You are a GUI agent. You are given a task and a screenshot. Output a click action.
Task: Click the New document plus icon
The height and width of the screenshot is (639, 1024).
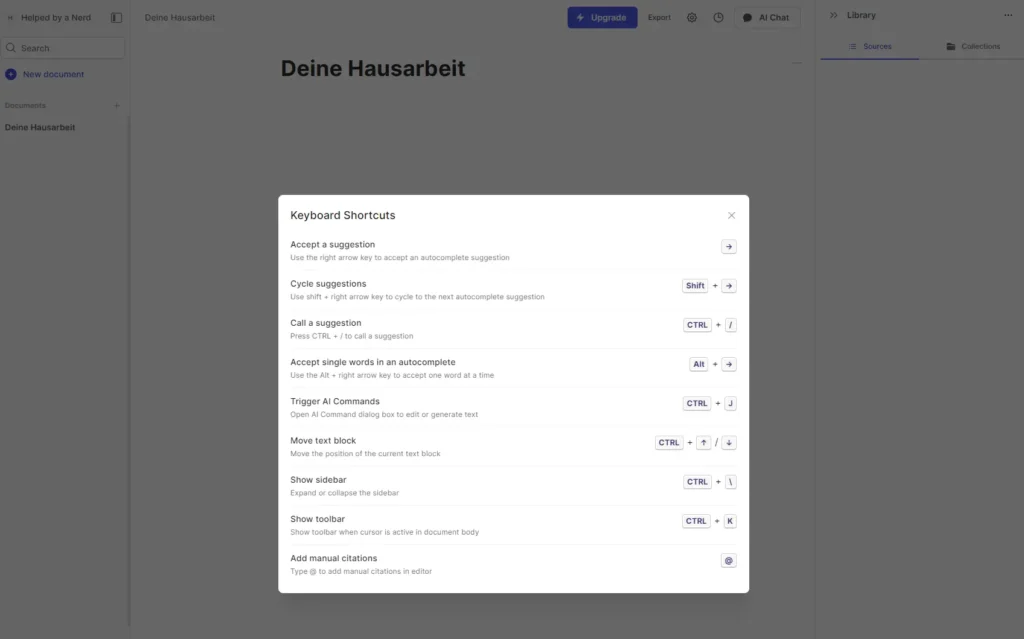click(11, 75)
